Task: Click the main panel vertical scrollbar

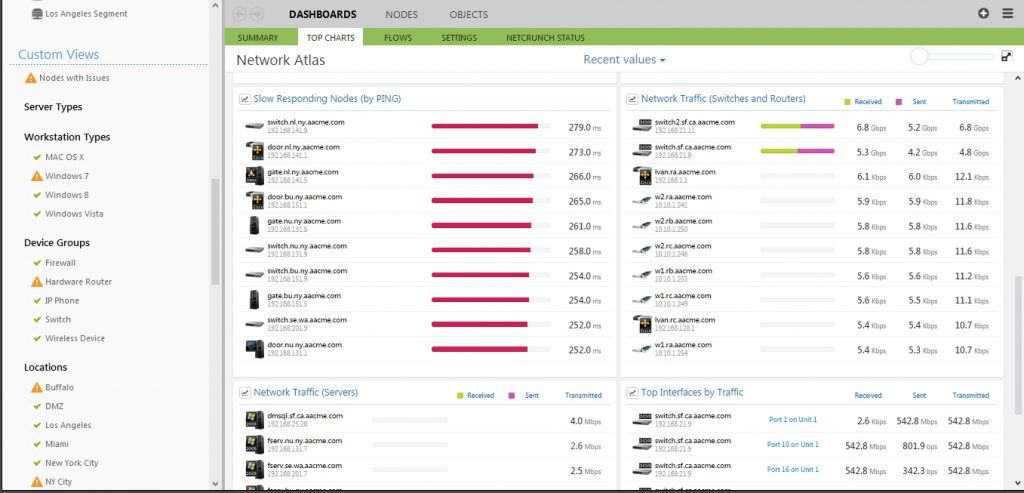Action: pos(1017,344)
